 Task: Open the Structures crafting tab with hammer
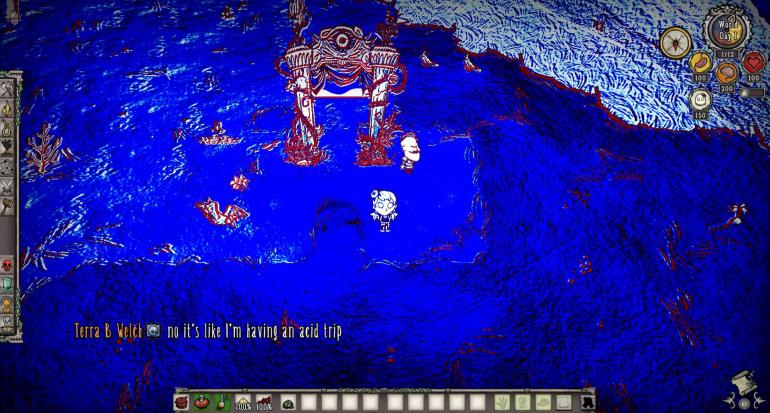click(7, 206)
